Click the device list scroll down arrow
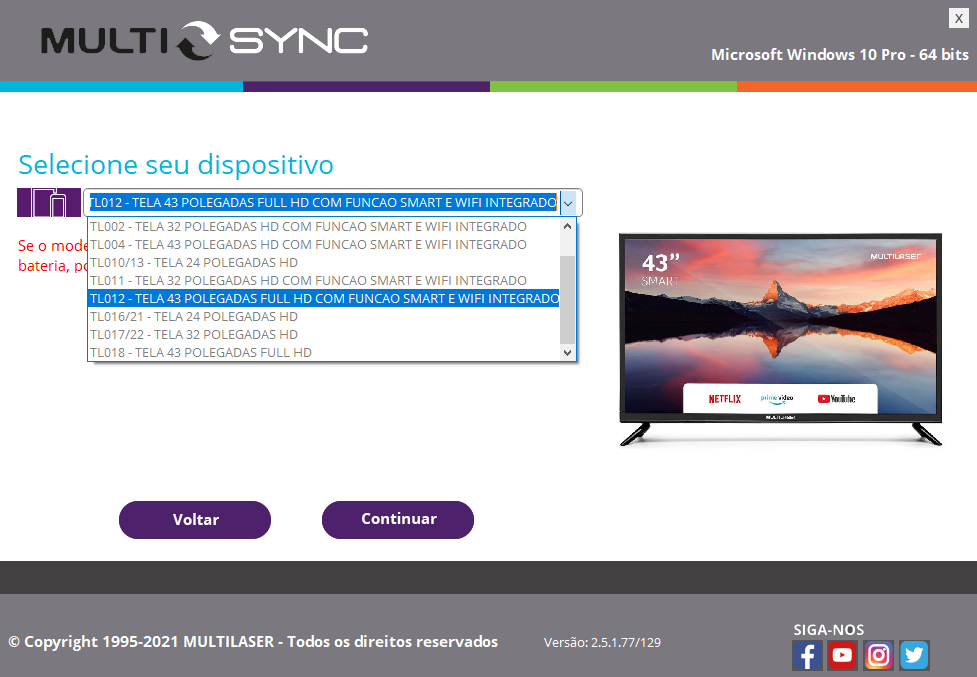The image size is (977, 677). click(x=567, y=353)
